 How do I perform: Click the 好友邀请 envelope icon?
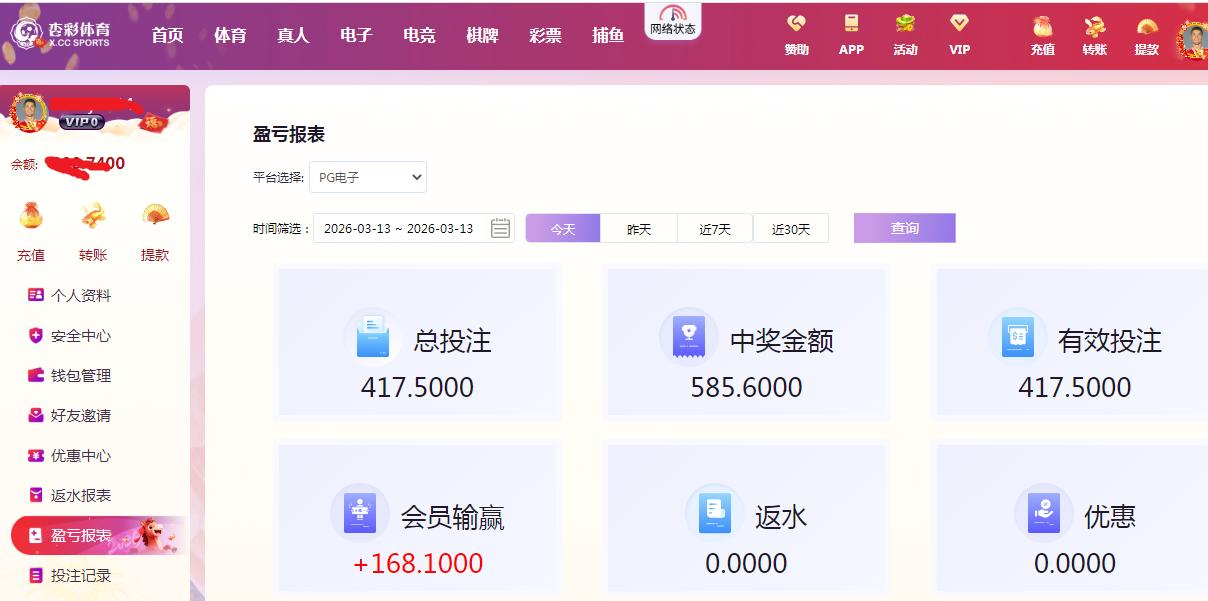coord(36,415)
